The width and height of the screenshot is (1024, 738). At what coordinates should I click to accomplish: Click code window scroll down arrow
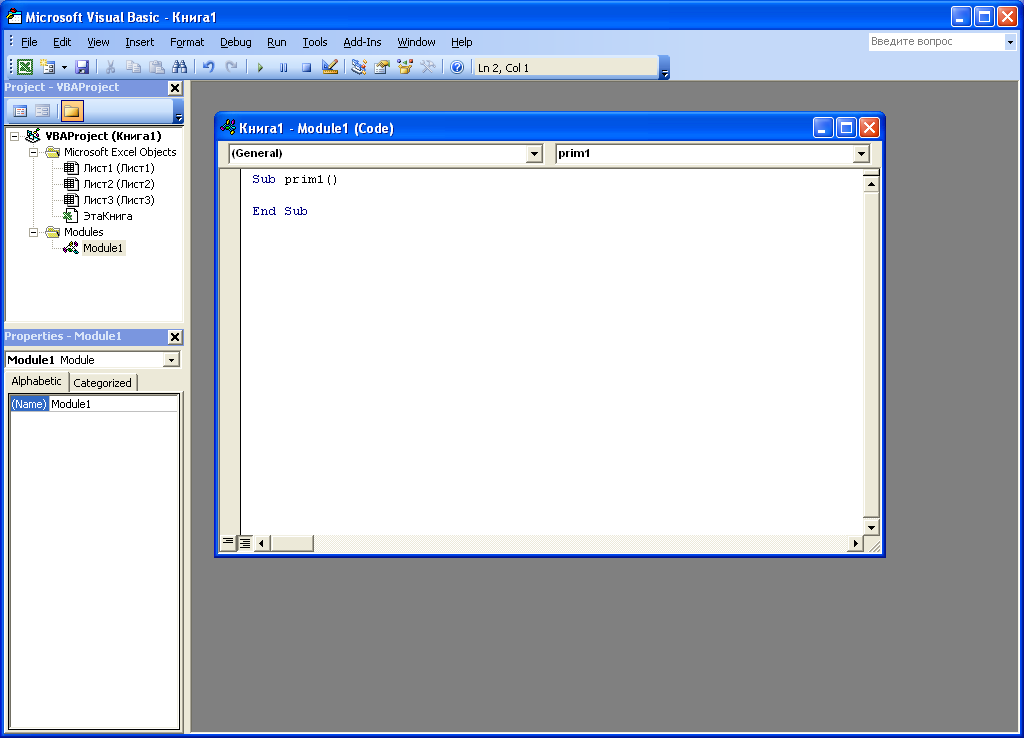(871, 527)
